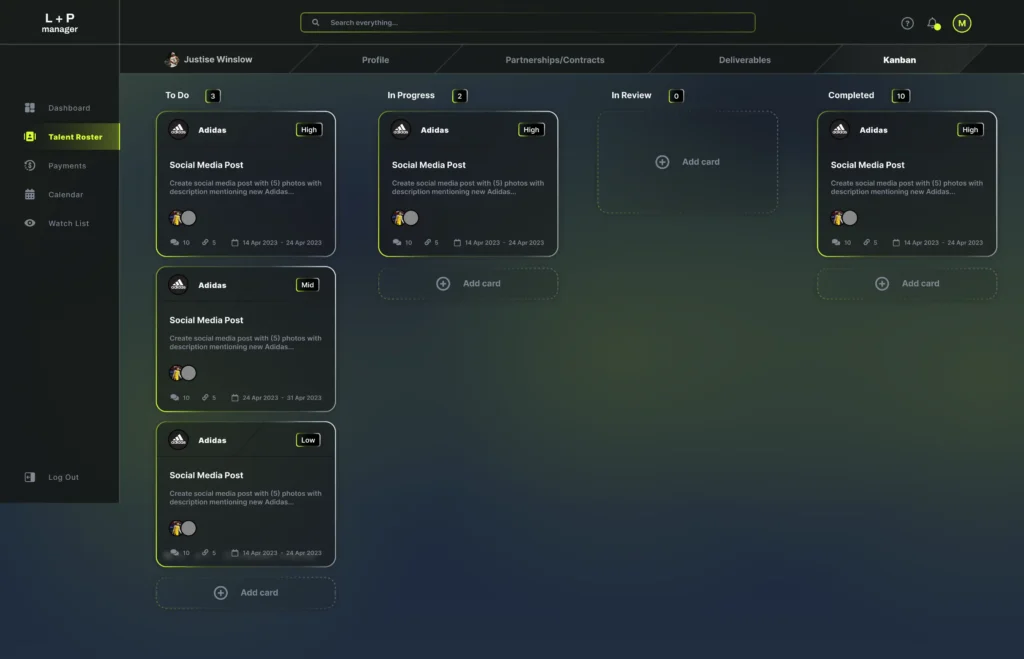Add card in the In Review column
Image resolution: width=1024 pixels, height=659 pixels.
tap(688, 162)
